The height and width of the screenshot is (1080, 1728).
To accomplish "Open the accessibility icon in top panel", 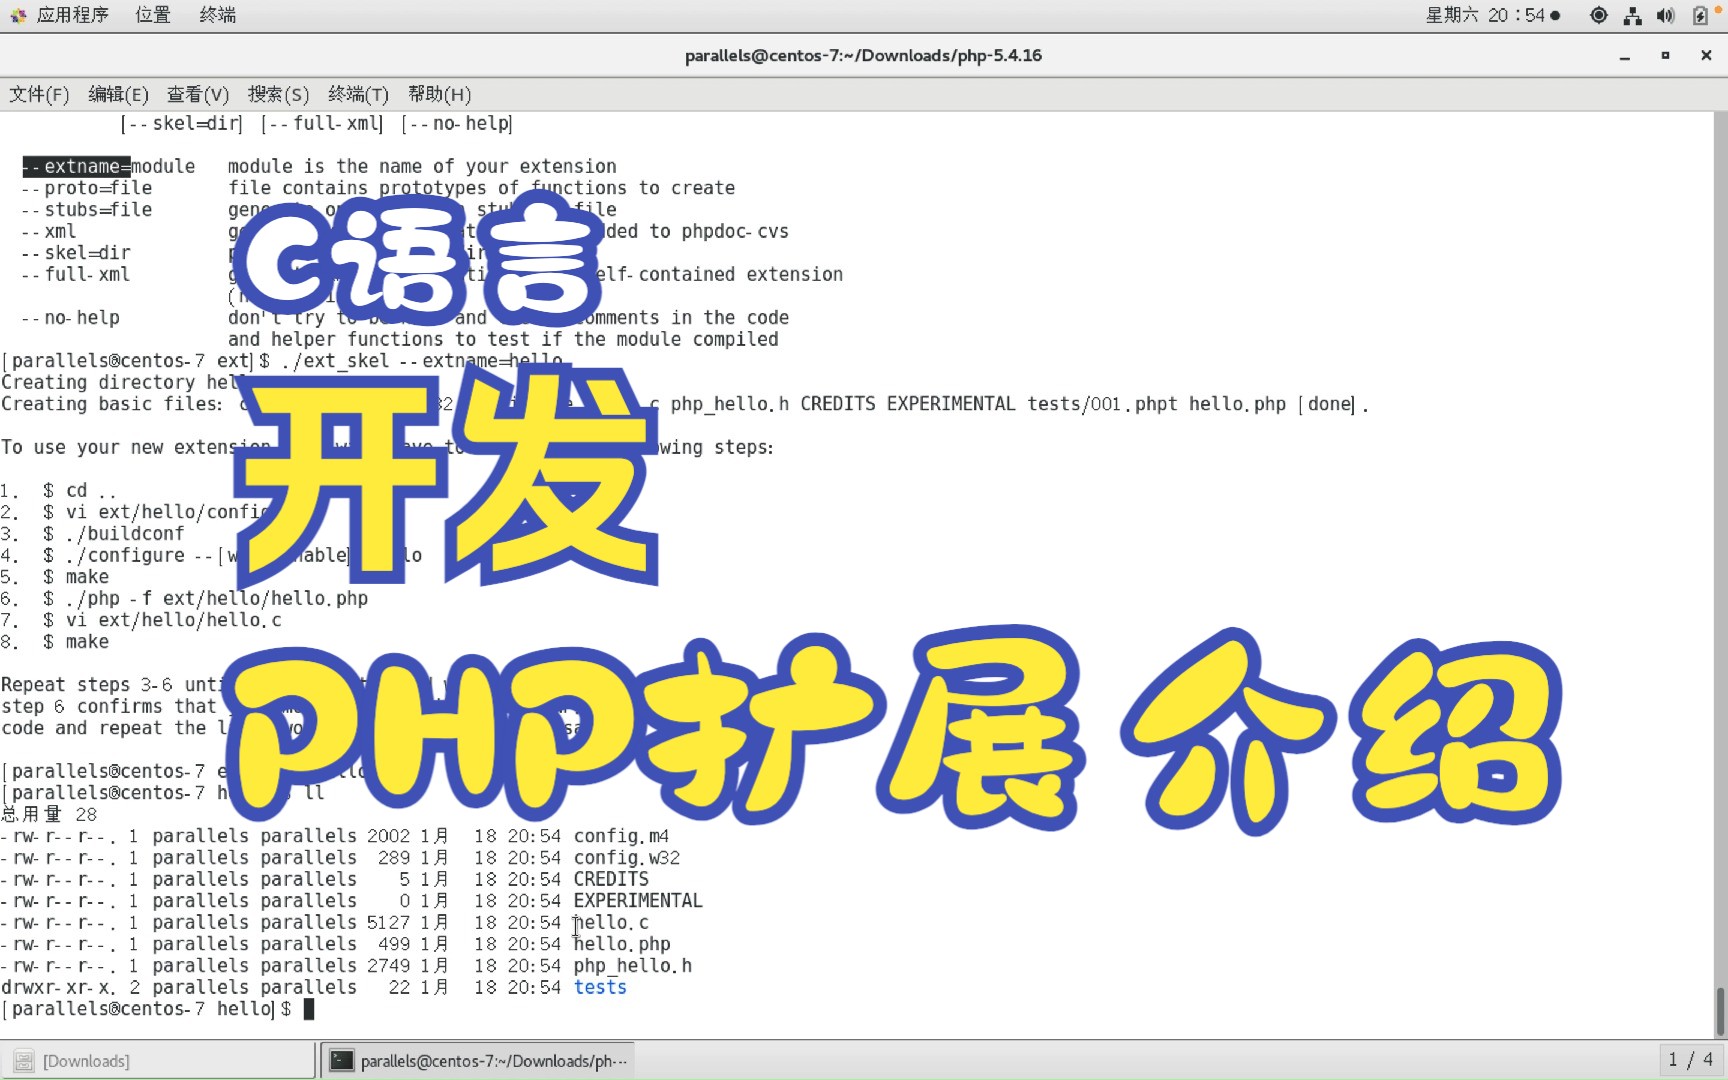I will click(1599, 15).
